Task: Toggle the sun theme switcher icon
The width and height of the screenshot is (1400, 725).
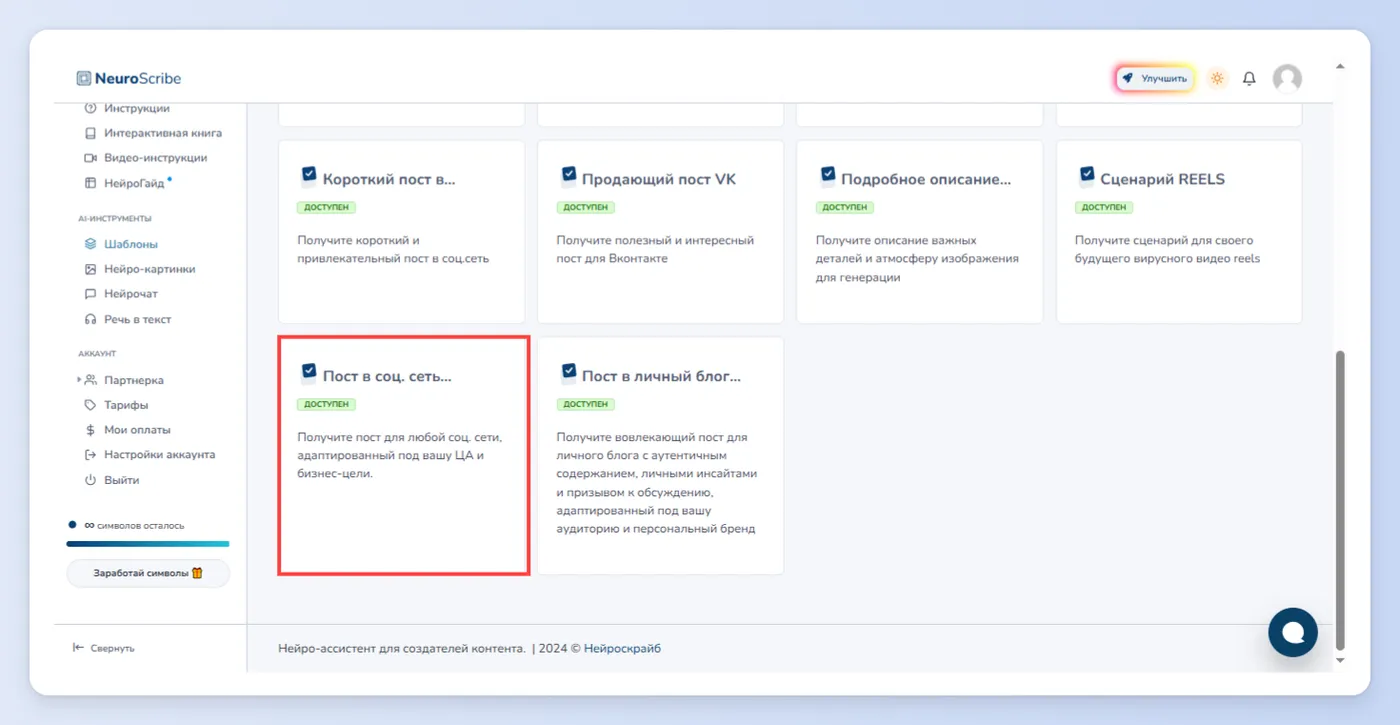Action: point(1217,78)
